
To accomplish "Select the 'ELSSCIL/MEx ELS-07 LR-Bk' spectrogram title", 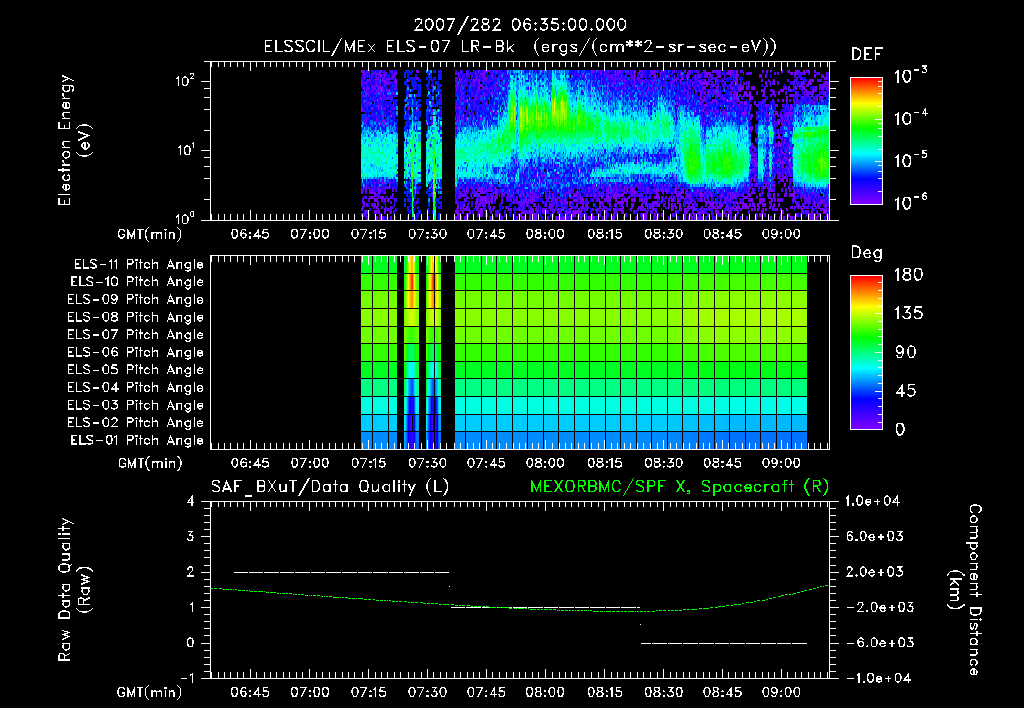I will click(389, 47).
